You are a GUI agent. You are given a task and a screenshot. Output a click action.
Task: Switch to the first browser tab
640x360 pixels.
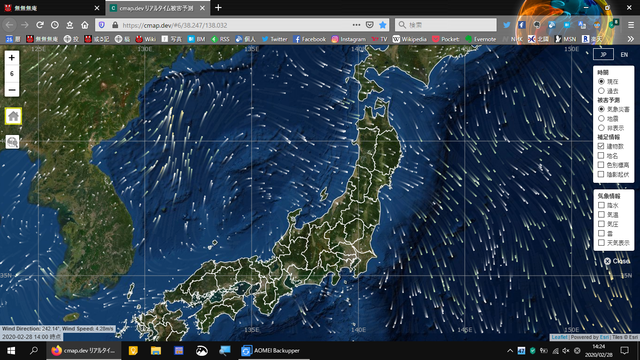point(51,8)
